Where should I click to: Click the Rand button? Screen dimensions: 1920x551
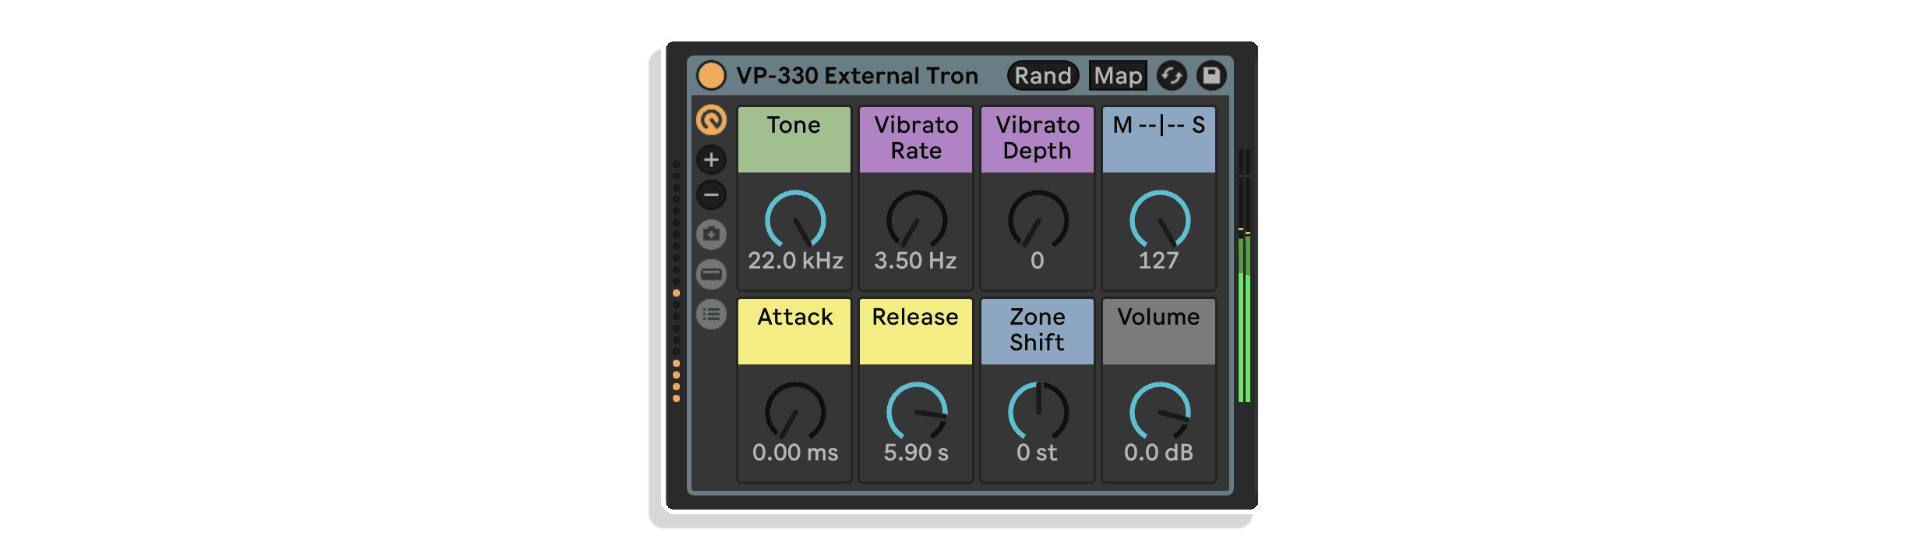[x=1043, y=76]
